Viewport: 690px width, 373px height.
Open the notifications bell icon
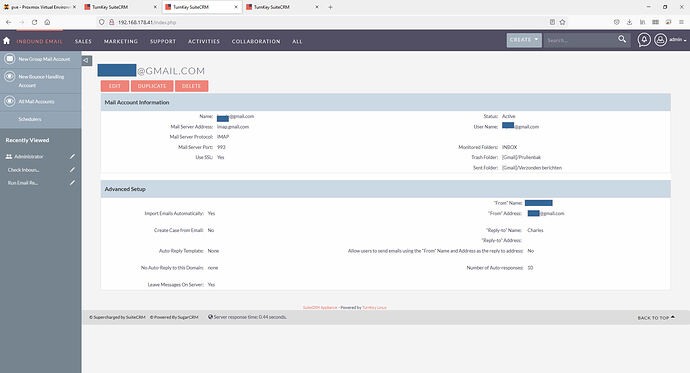pos(644,40)
